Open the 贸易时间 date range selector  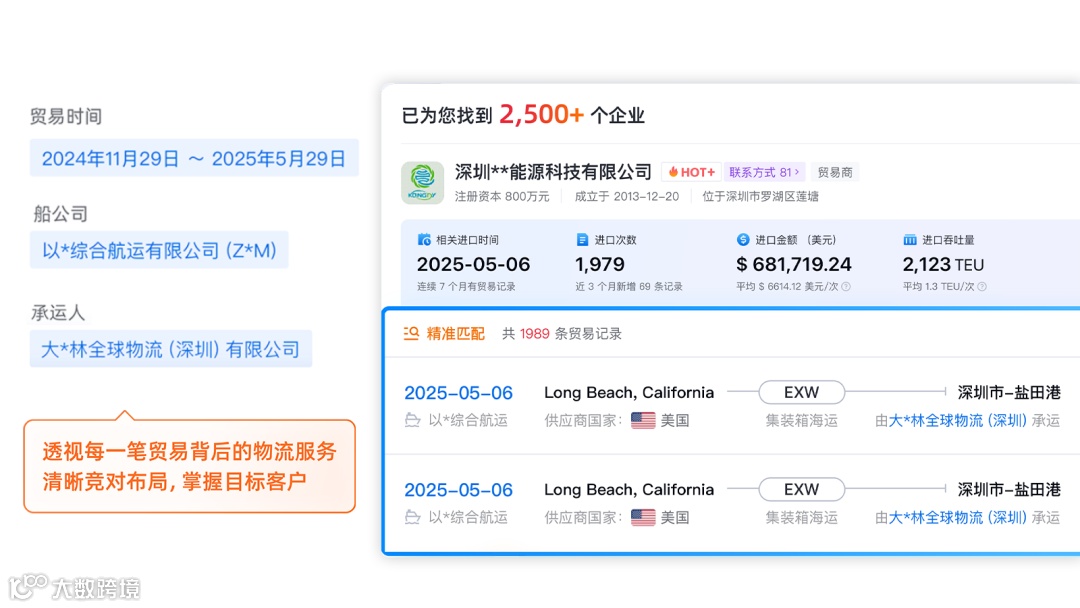click(x=194, y=158)
